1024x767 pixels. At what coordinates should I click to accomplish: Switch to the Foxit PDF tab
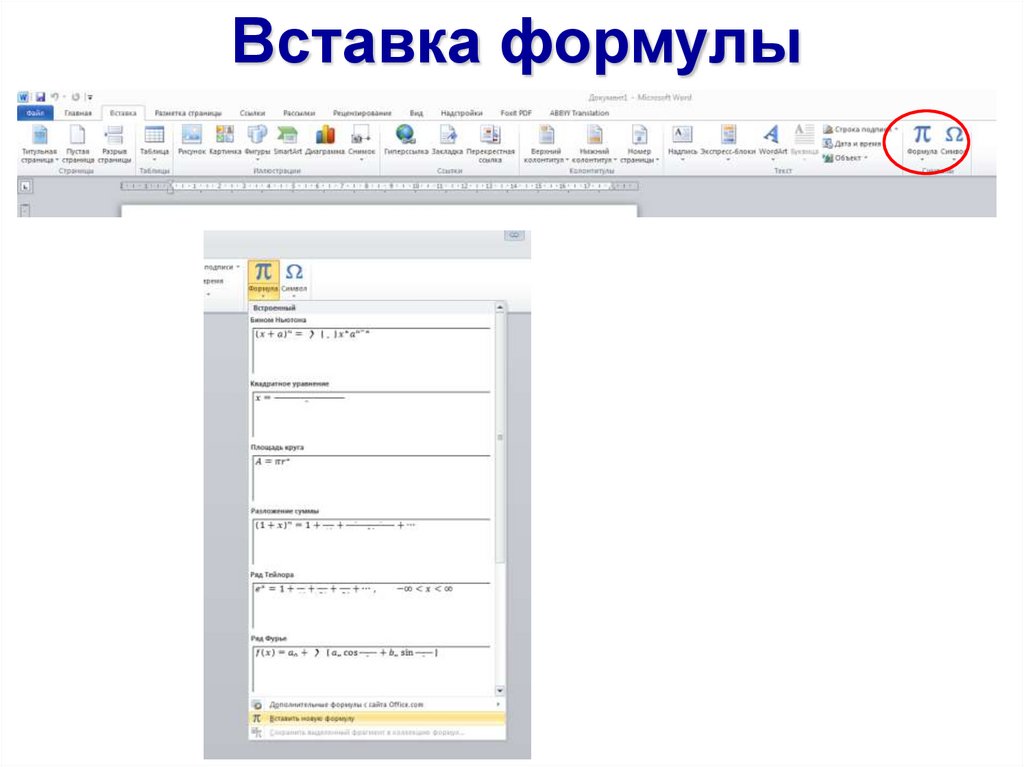coord(516,113)
